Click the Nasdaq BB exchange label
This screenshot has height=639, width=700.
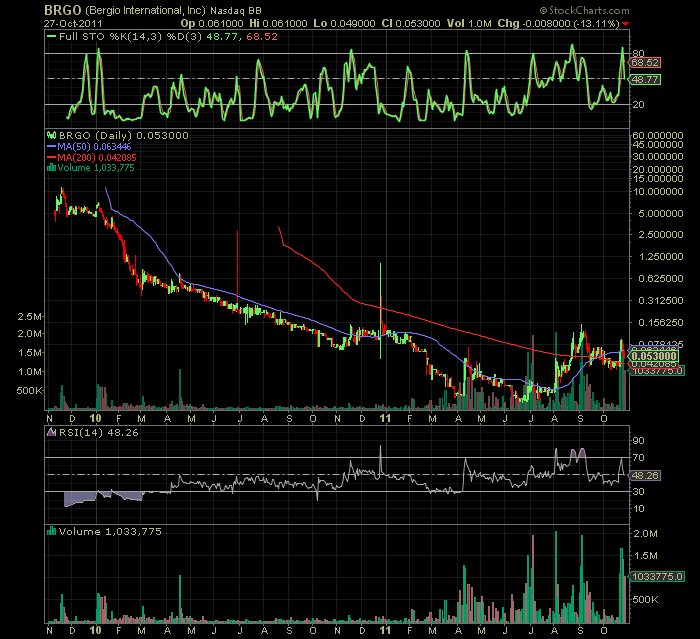pyautogui.click(x=236, y=10)
